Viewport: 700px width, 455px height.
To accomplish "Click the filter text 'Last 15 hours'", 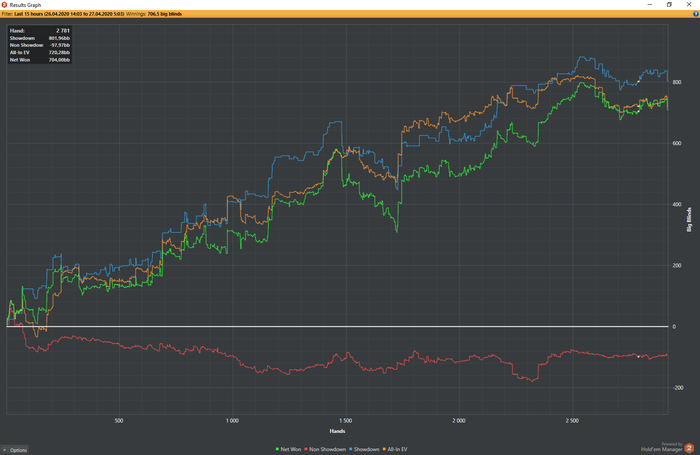I will tap(29, 14).
